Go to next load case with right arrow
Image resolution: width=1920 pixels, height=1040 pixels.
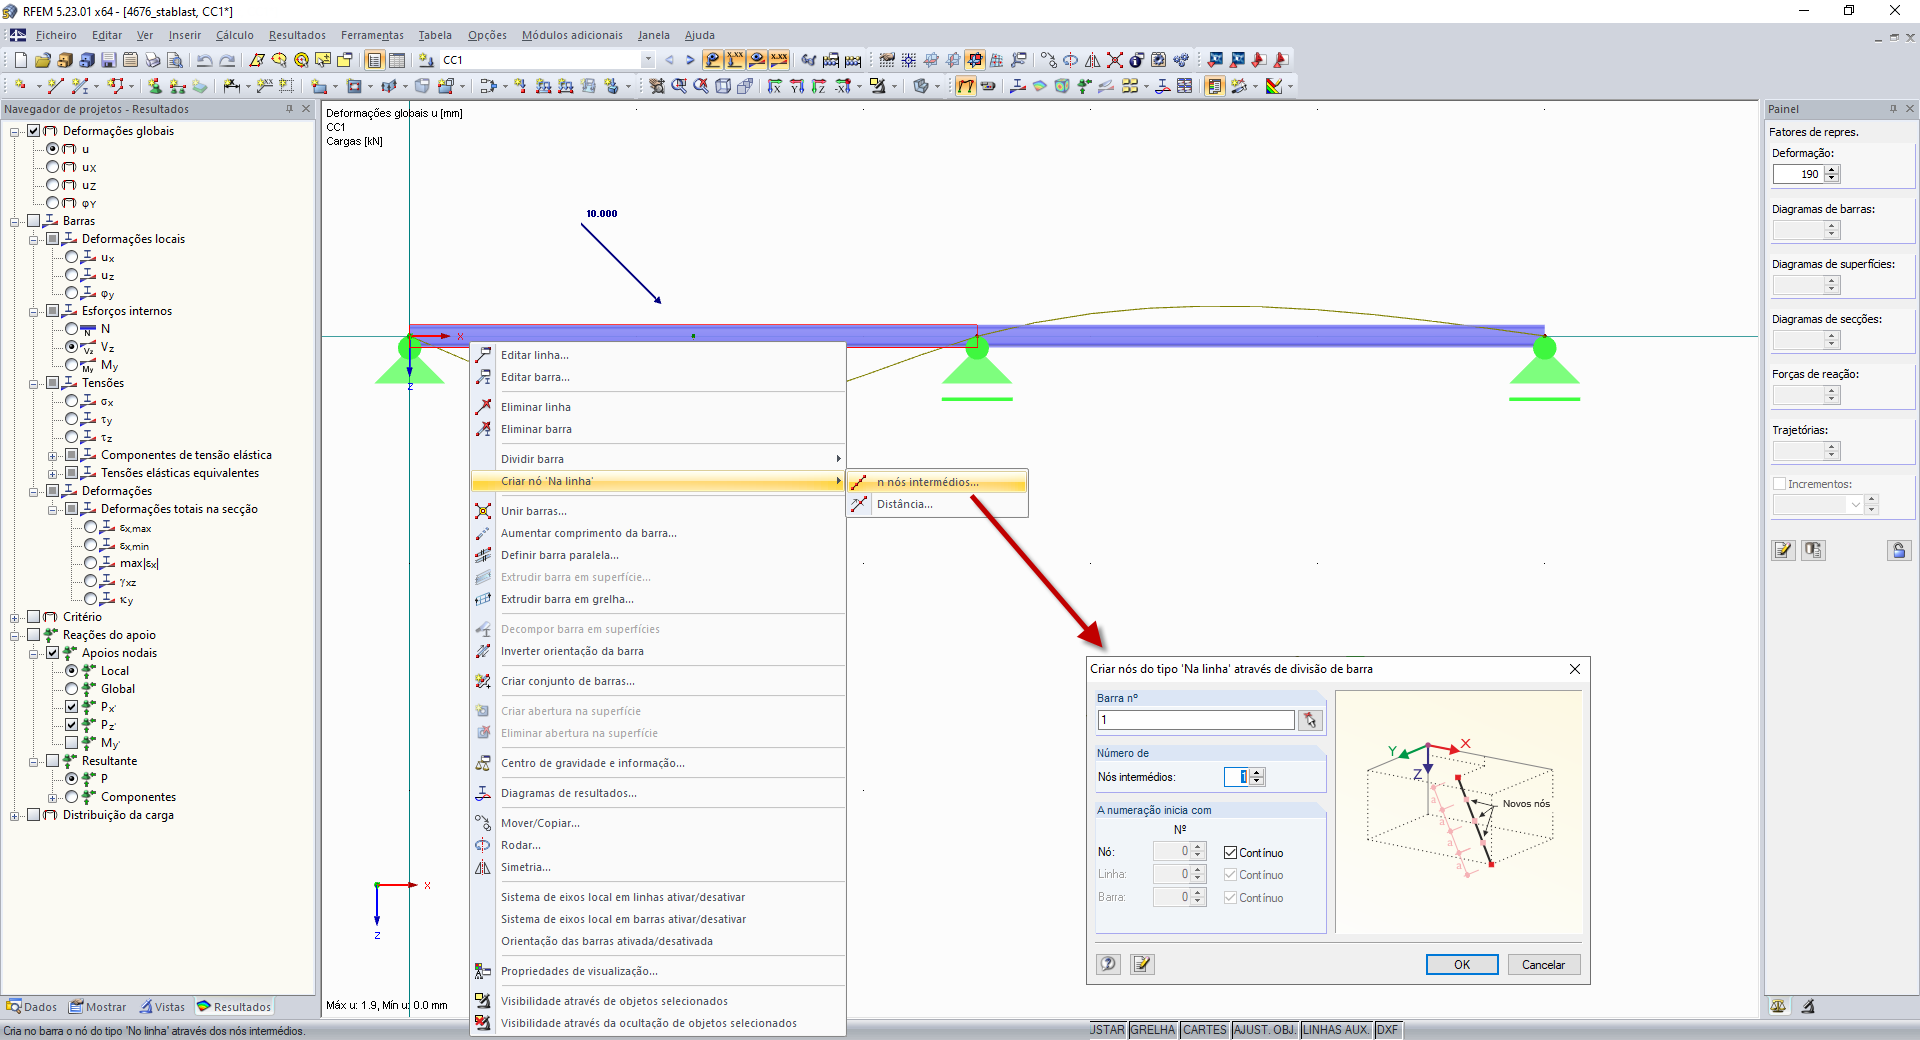pos(690,60)
